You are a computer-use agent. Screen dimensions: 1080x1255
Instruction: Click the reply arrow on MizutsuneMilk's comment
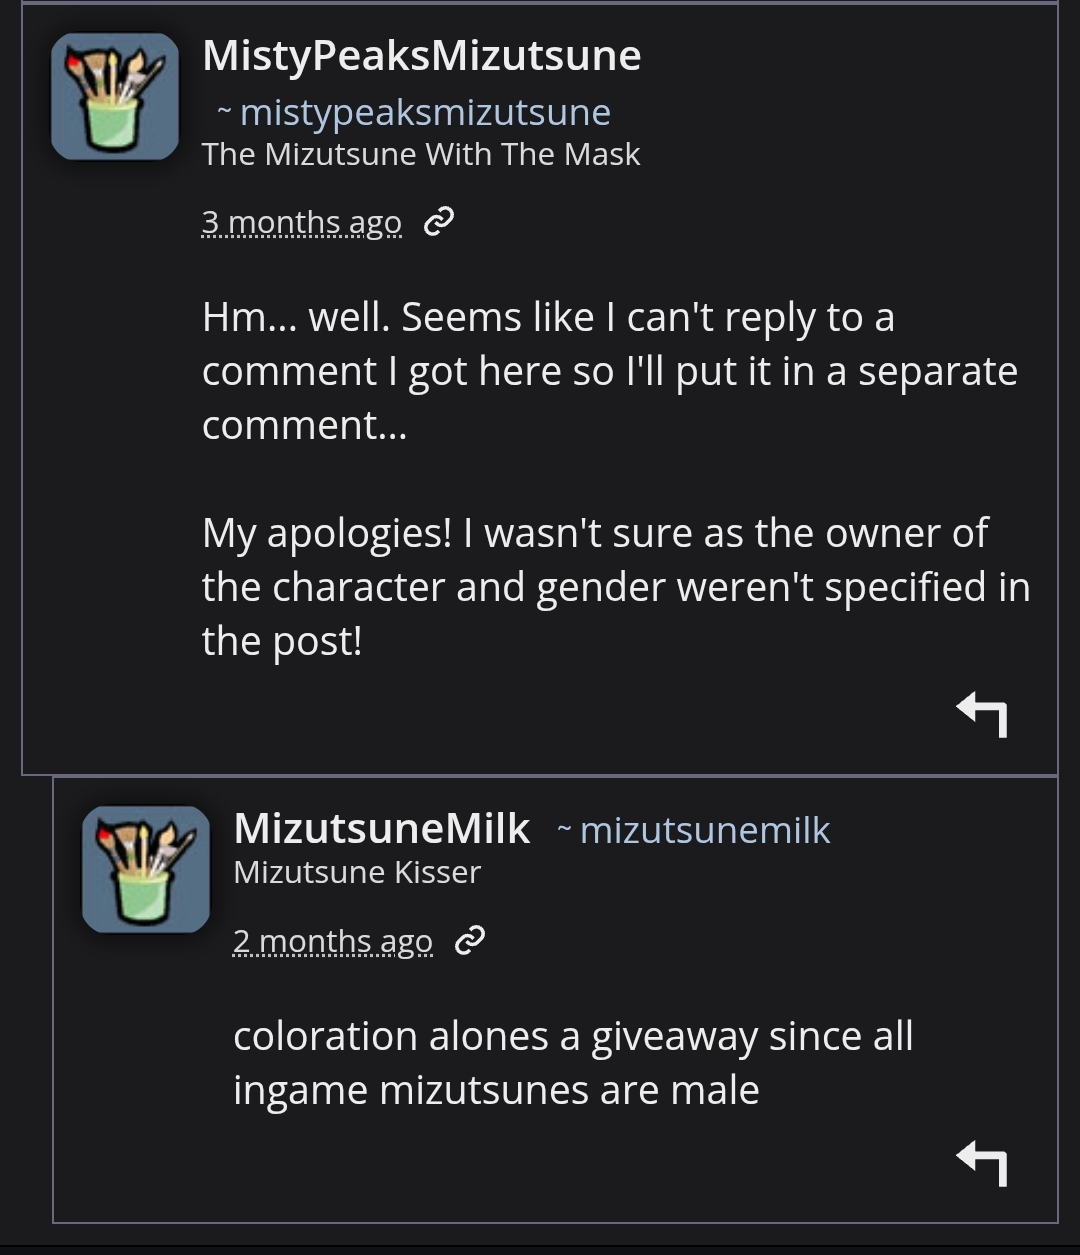tap(981, 1163)
